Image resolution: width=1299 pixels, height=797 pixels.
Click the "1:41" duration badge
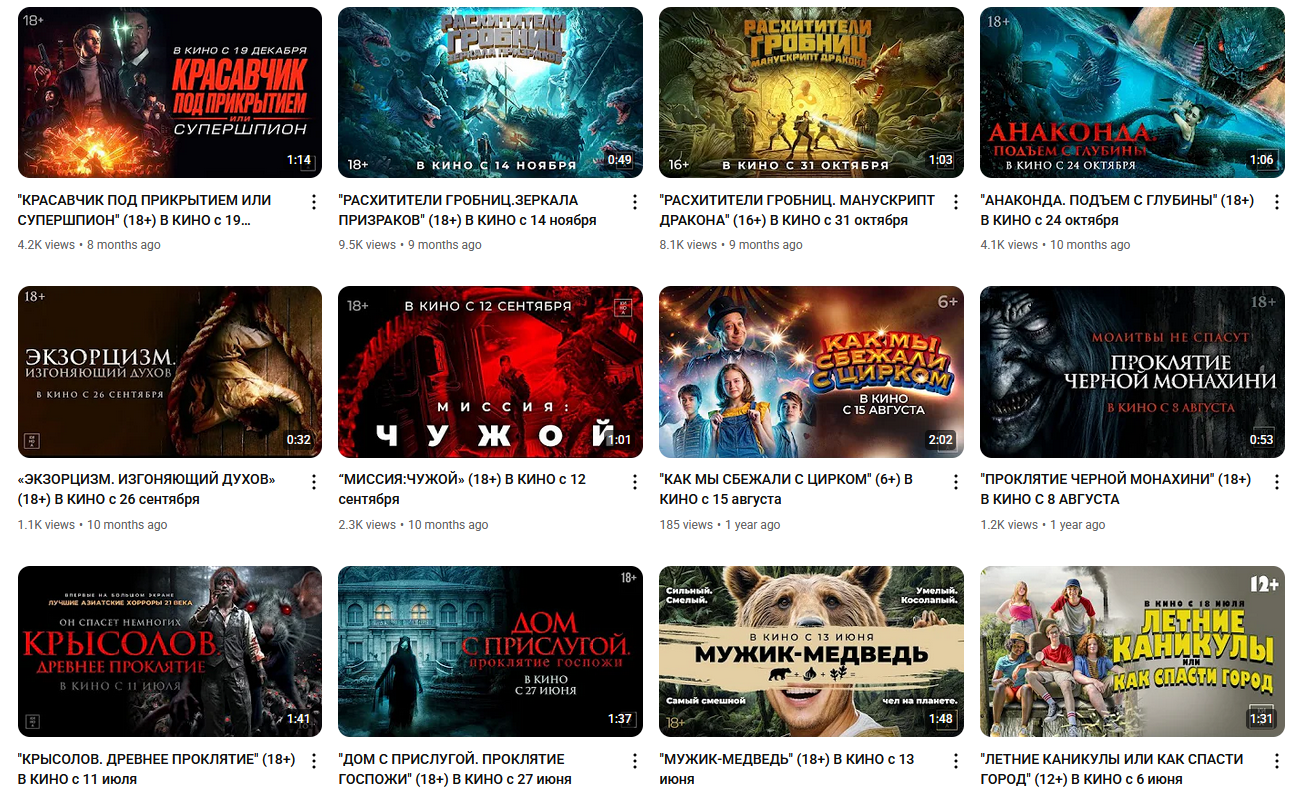(299, 719)
